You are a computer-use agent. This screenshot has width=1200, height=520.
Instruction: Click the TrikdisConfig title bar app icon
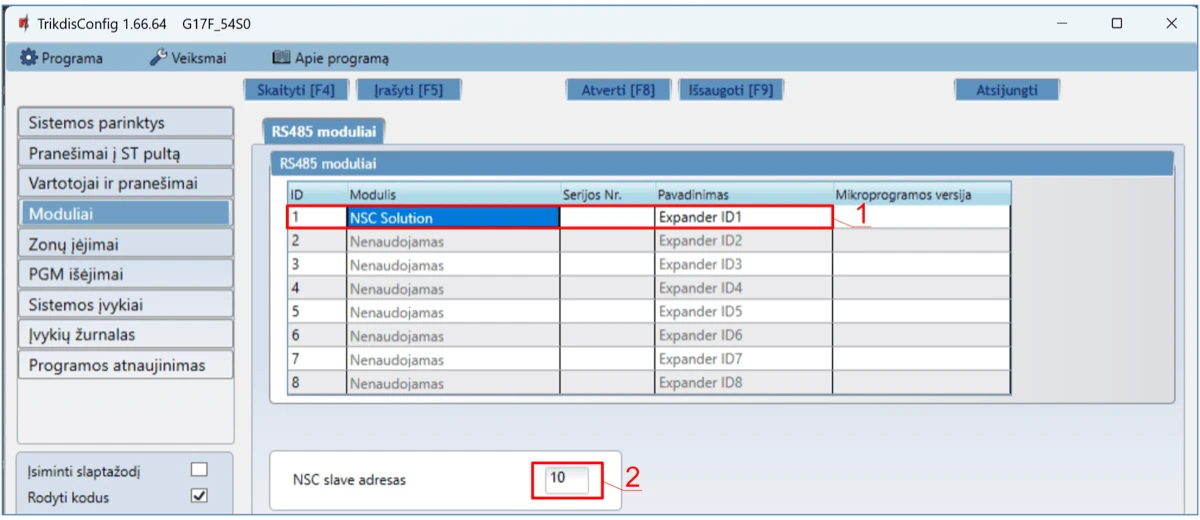pyautogui.click(x=22, y=23)
